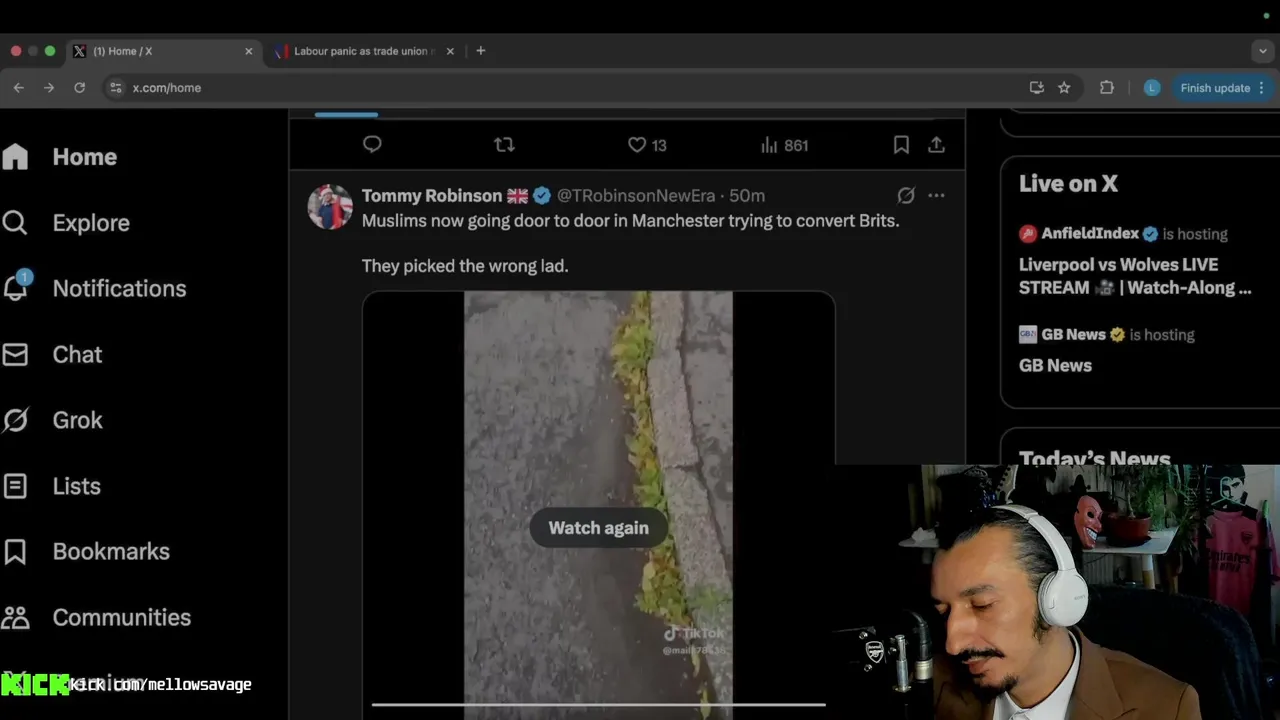This screenshot has width=1280, height=720.
Task: Close the Labour panic tab
Action: pos(450,51)
